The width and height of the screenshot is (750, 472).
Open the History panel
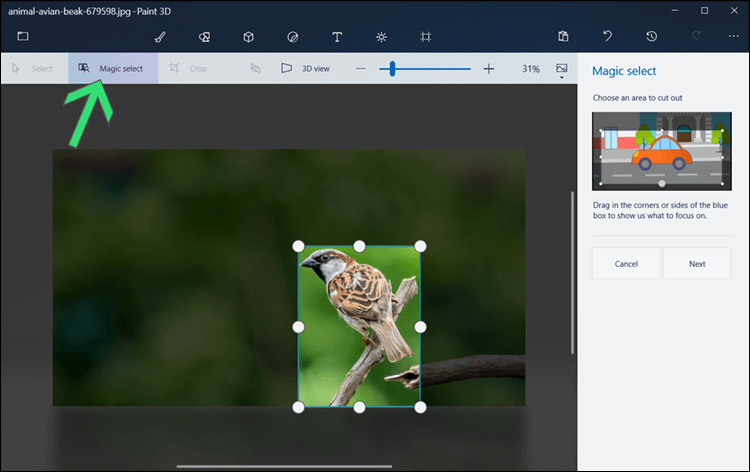(x=651, y=36)
